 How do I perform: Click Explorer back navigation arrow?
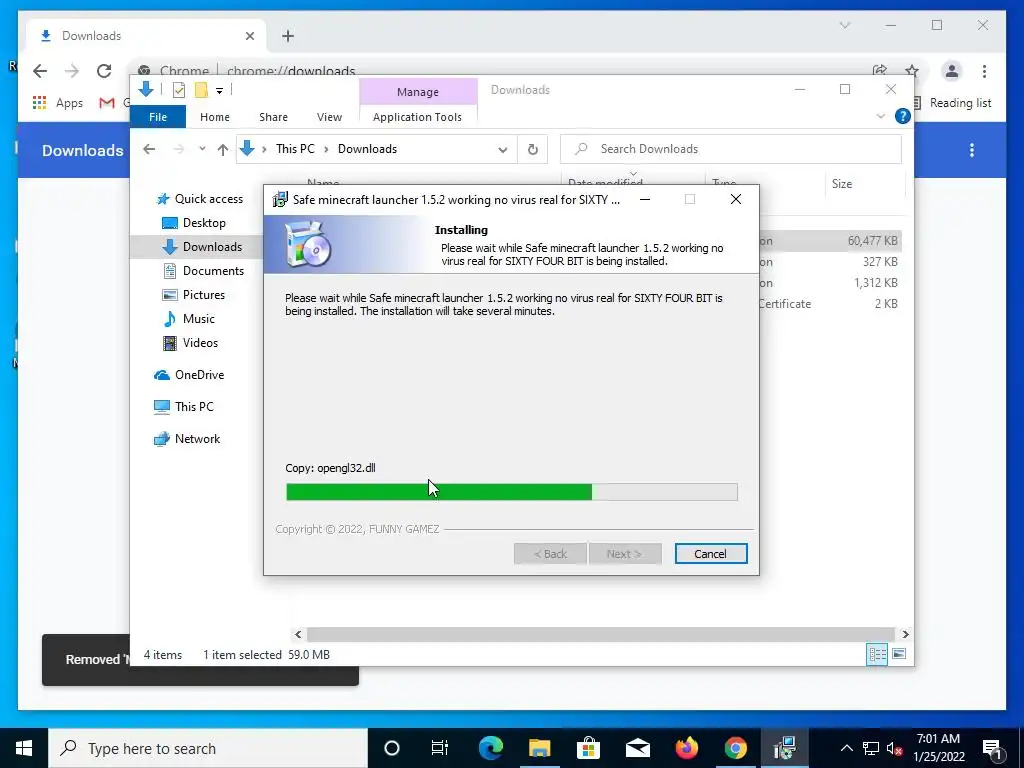[x=149, y=150]
